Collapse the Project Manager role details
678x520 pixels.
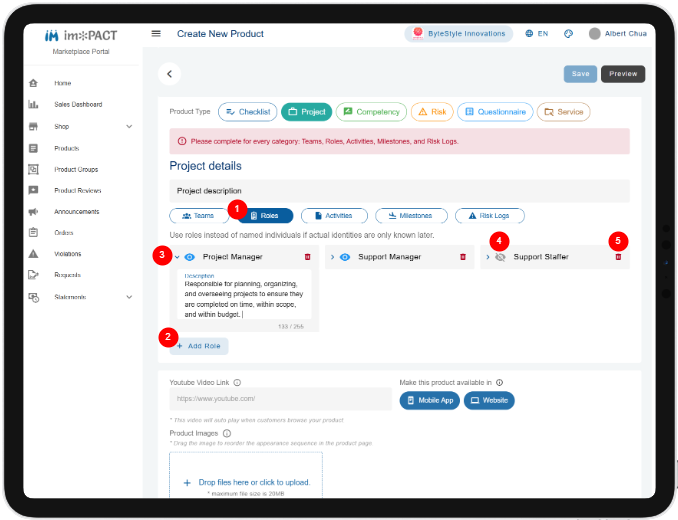(177, 257)
